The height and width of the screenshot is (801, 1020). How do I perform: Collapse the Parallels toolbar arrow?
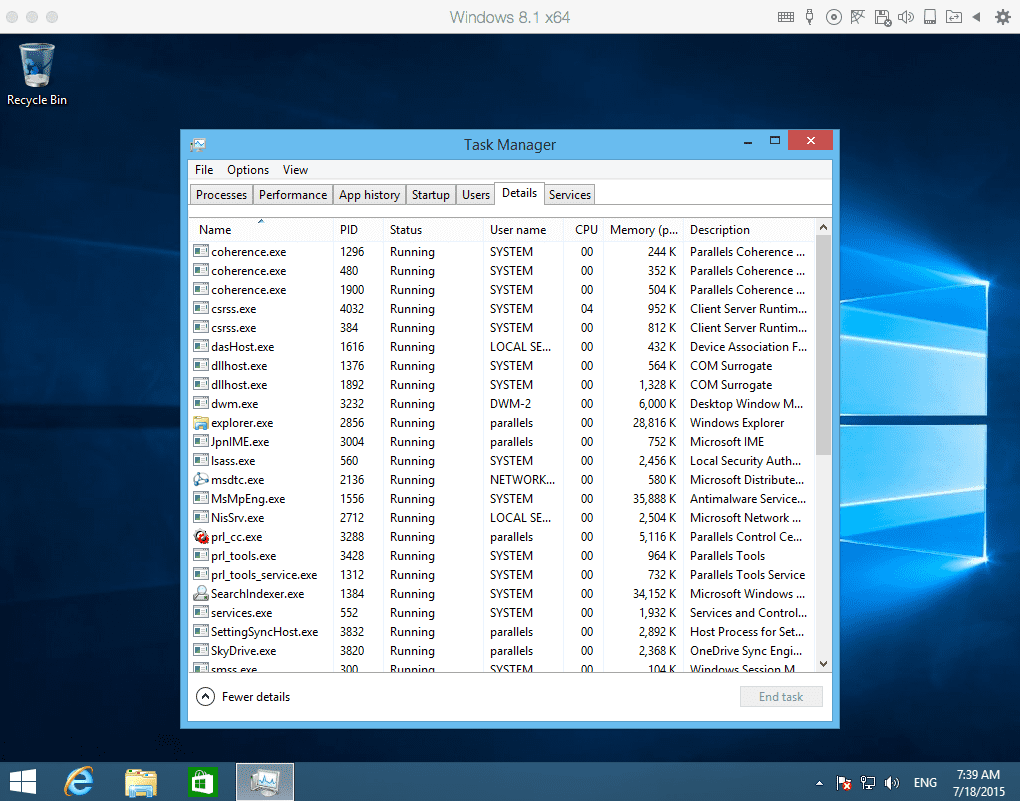click(x=976, y=17)
